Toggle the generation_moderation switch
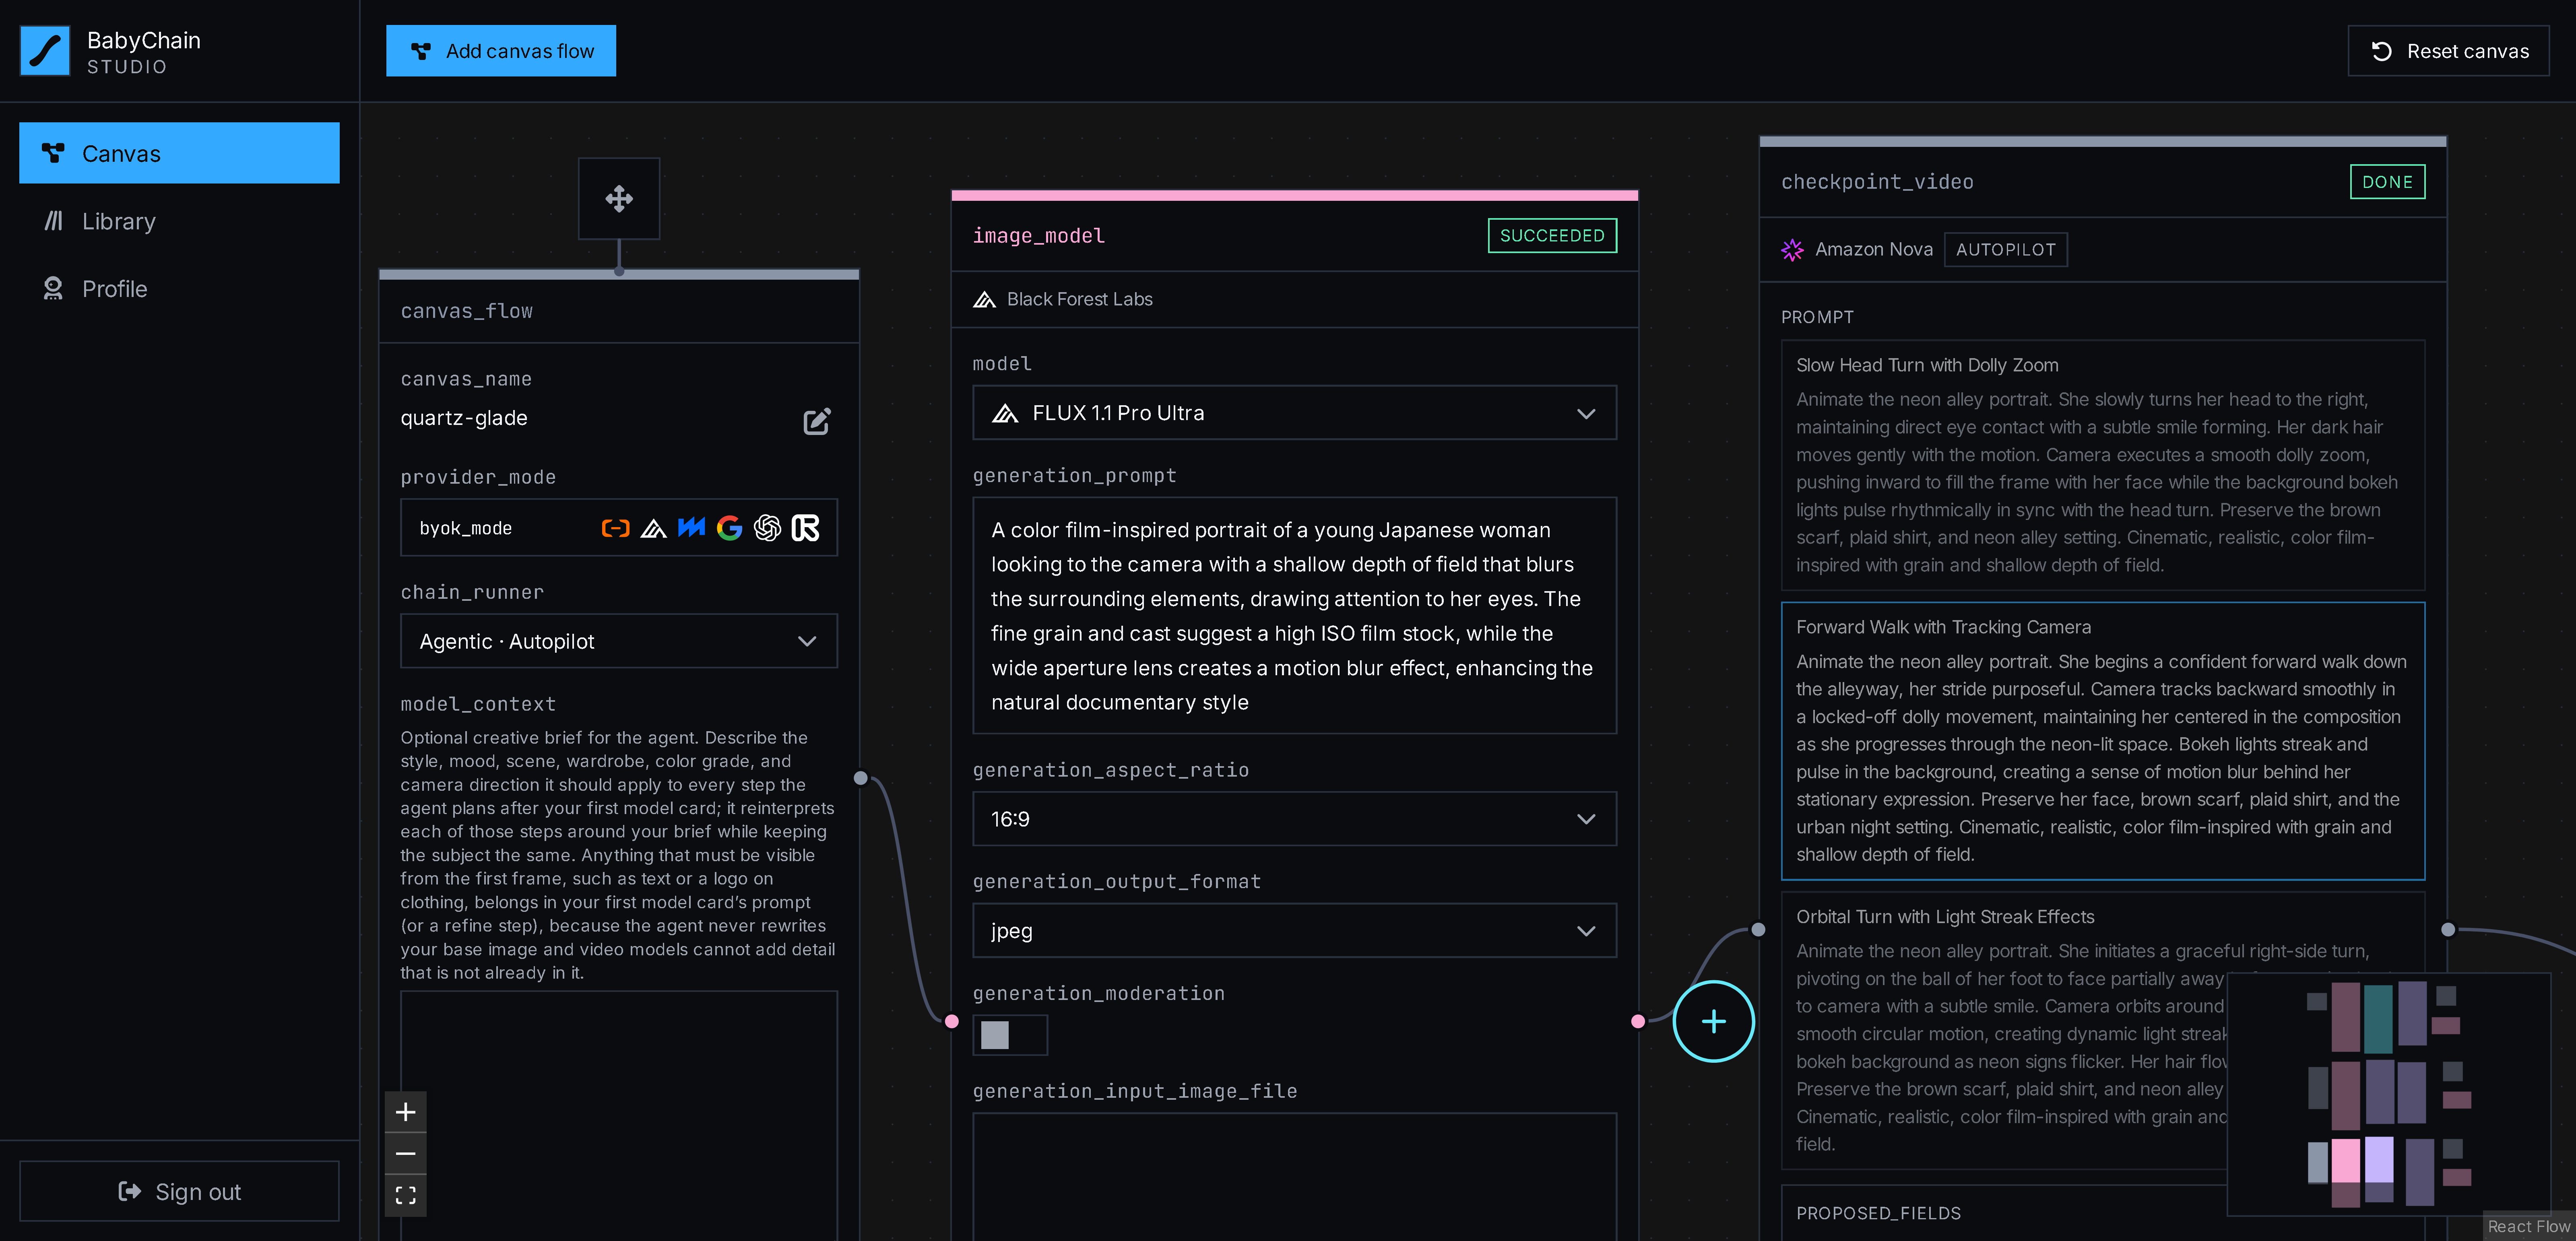 [x=1010, y=1035]
